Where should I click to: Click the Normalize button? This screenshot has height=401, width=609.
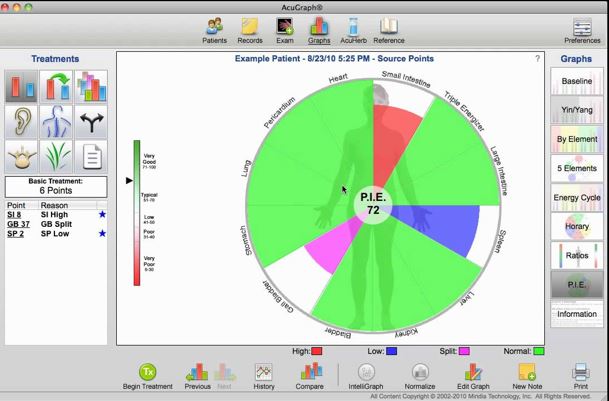click(420, 377)
